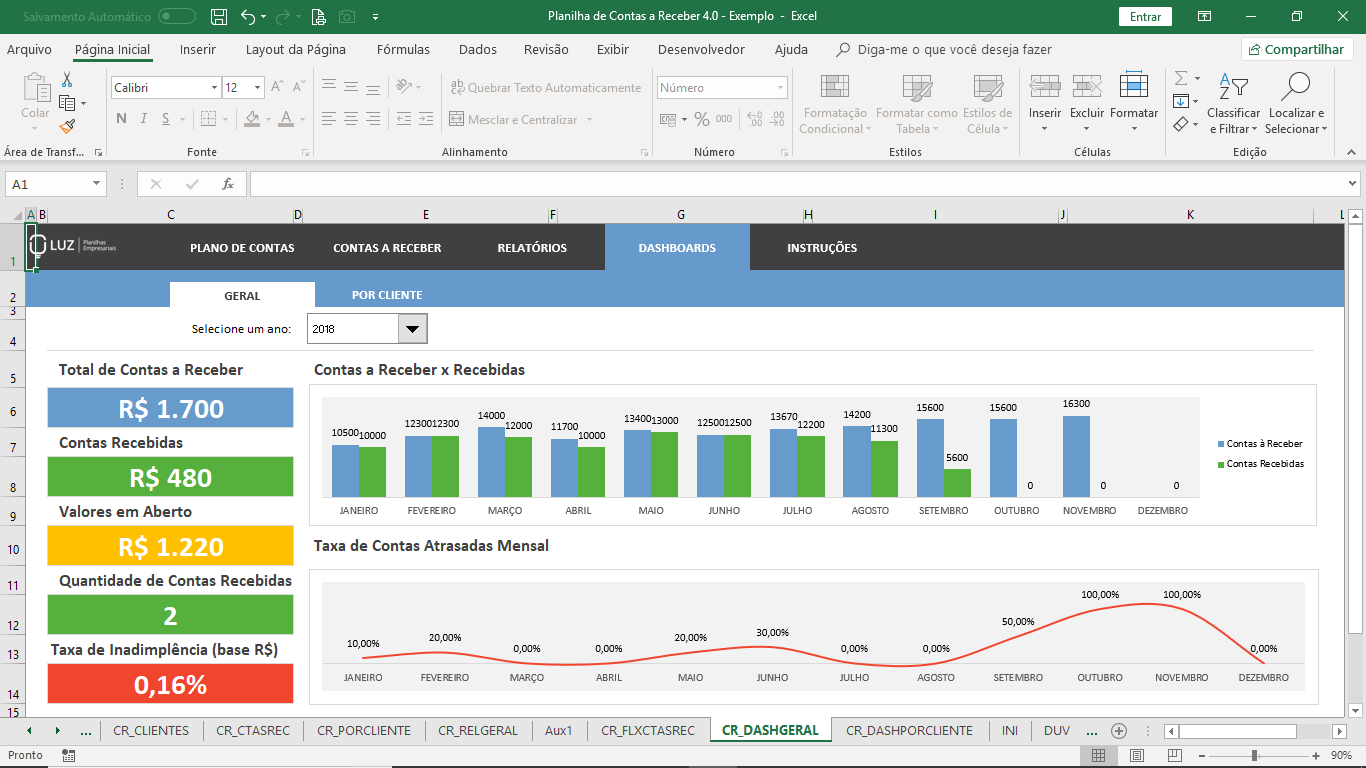Toggle Italic formatting I button
The height and width of the screenshot is (768, 1366).
144,119
